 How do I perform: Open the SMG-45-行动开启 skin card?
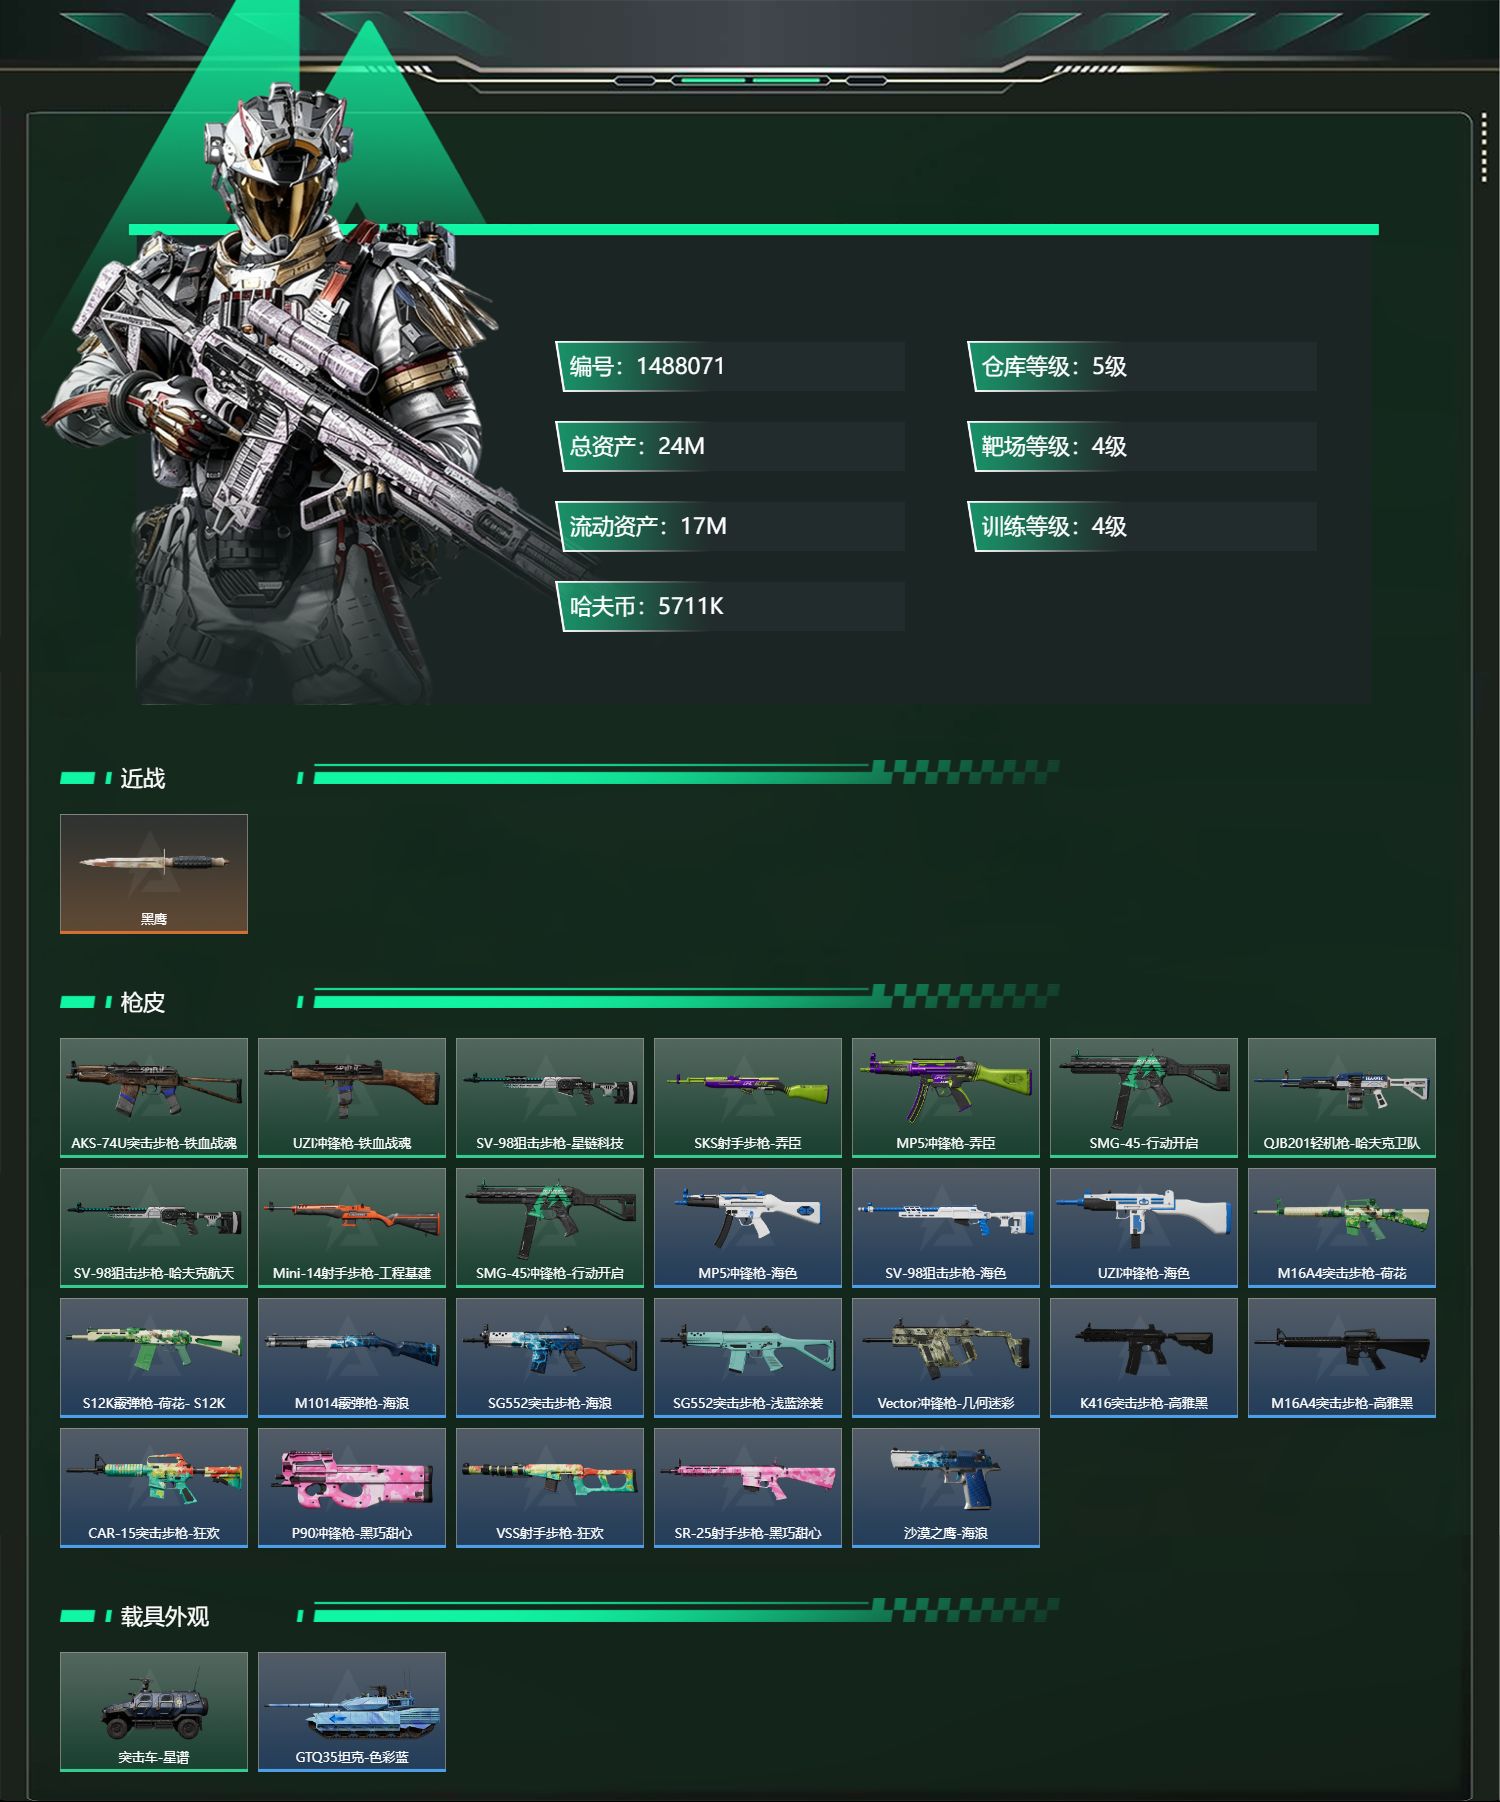(x=1144, y=1098)
